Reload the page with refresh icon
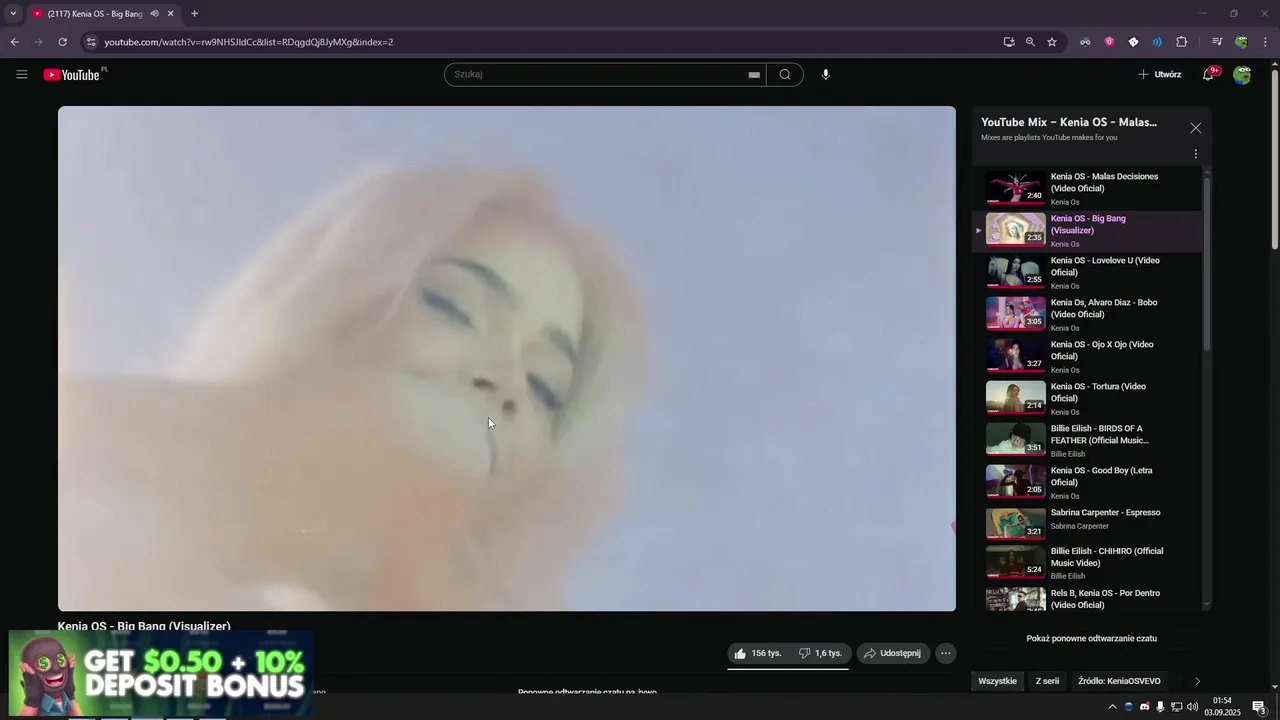This screenshot has width=1280, height=720. pyautogui.click(x=62, y=42)
